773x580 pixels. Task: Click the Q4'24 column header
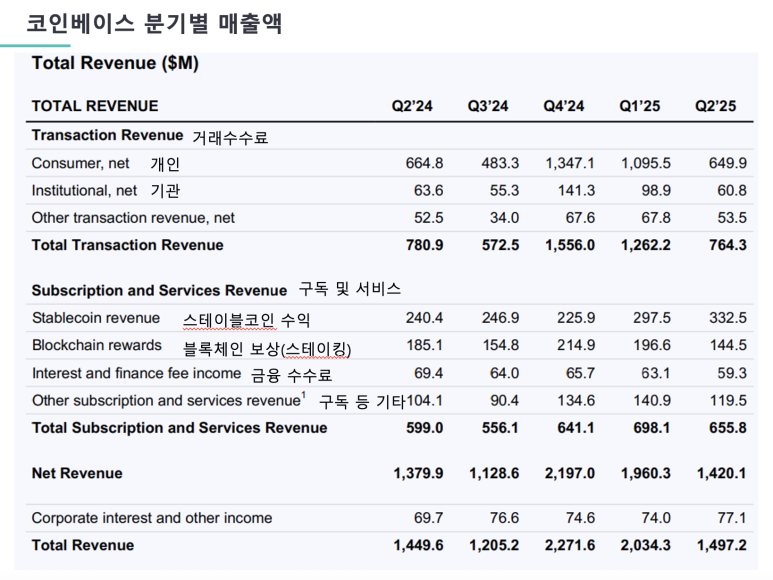(564, 106)
